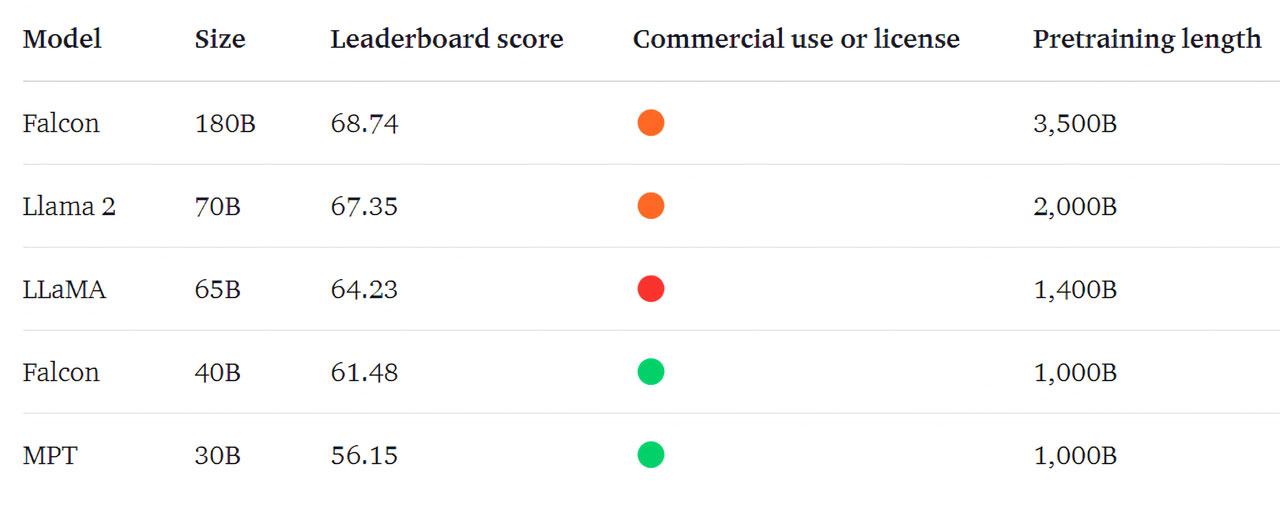Viewport: 1280px width, 513px height.
Task: Click the orange license dot for Llama 2
Action: (651, 206)
